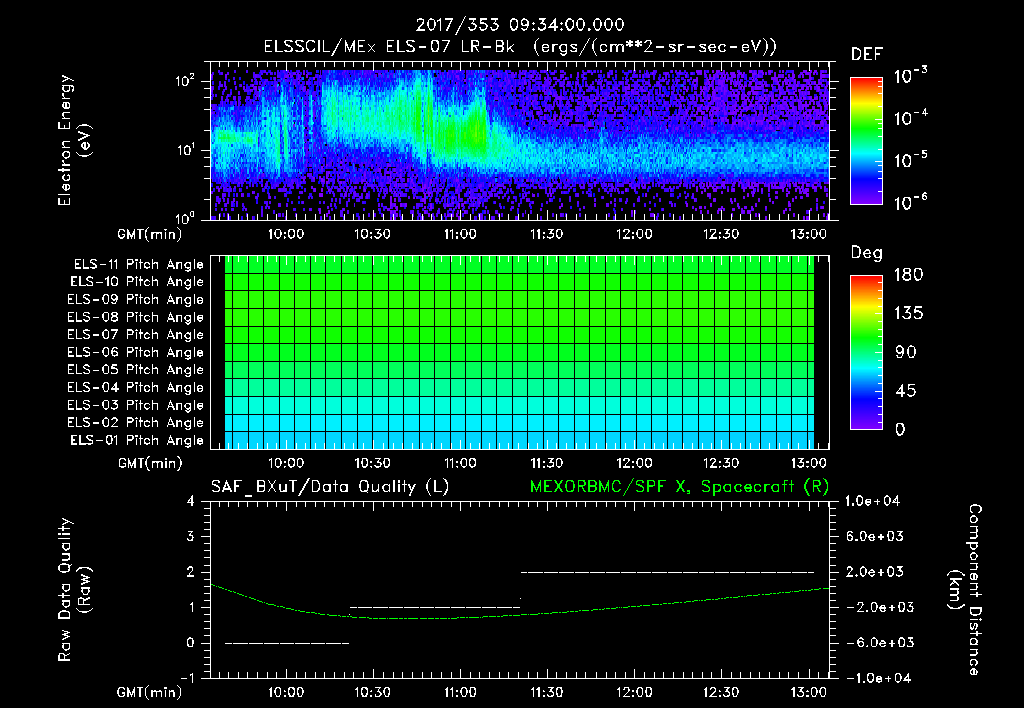Click the 135 value on Deg color scale
The width and height of the screenshot is (1024, 708).
tap(908, 313)
